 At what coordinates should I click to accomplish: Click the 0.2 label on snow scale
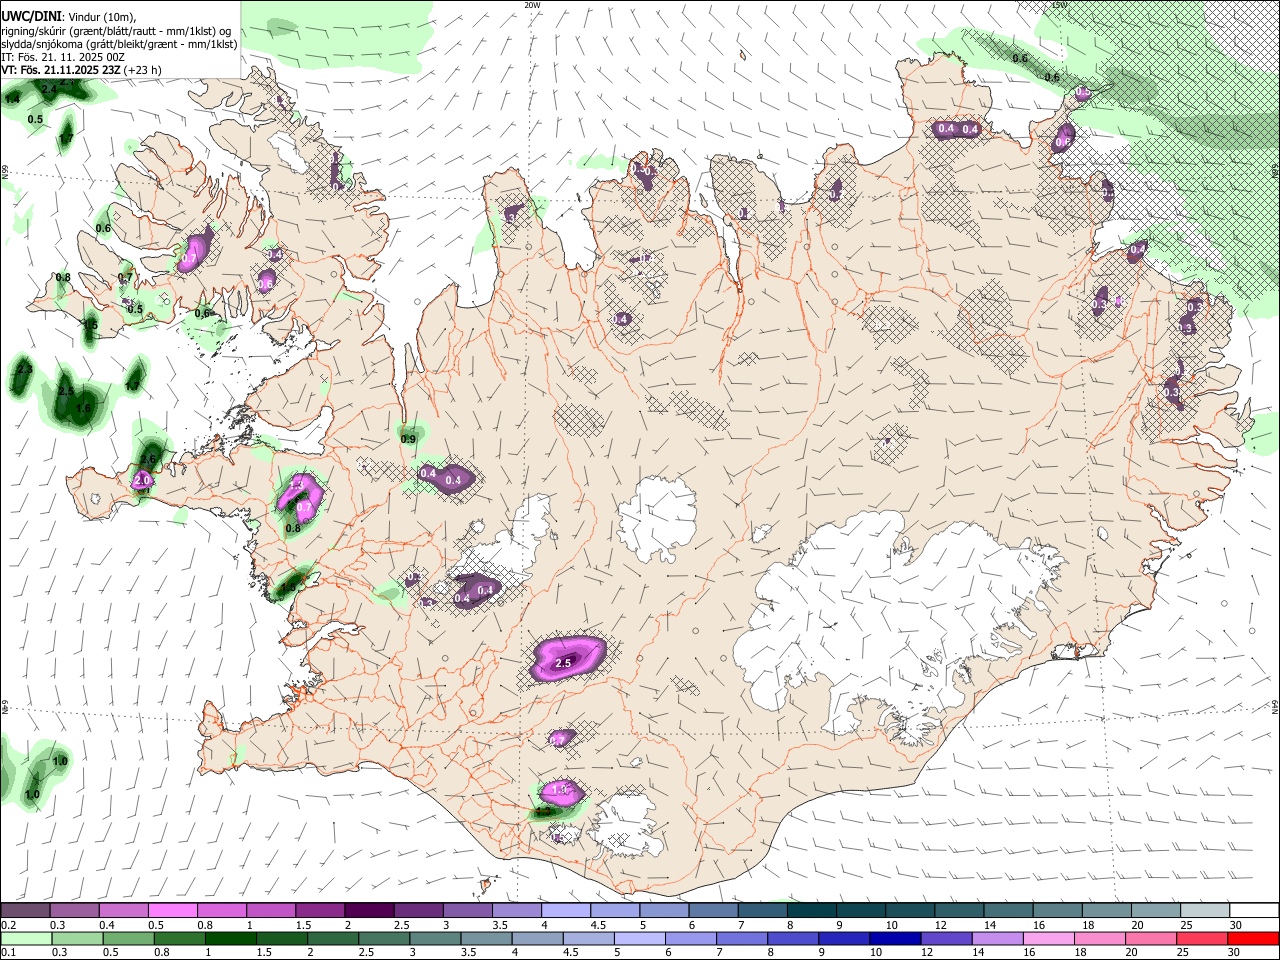(x=8, y=925)
